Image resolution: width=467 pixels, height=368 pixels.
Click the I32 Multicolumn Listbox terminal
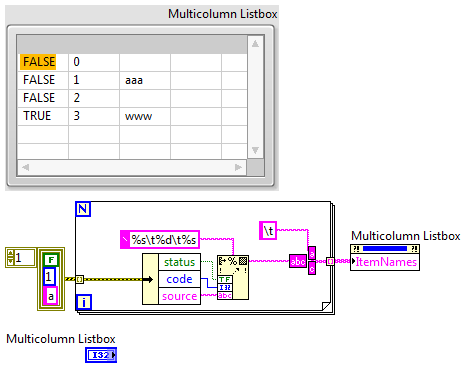tap(101, 355)
